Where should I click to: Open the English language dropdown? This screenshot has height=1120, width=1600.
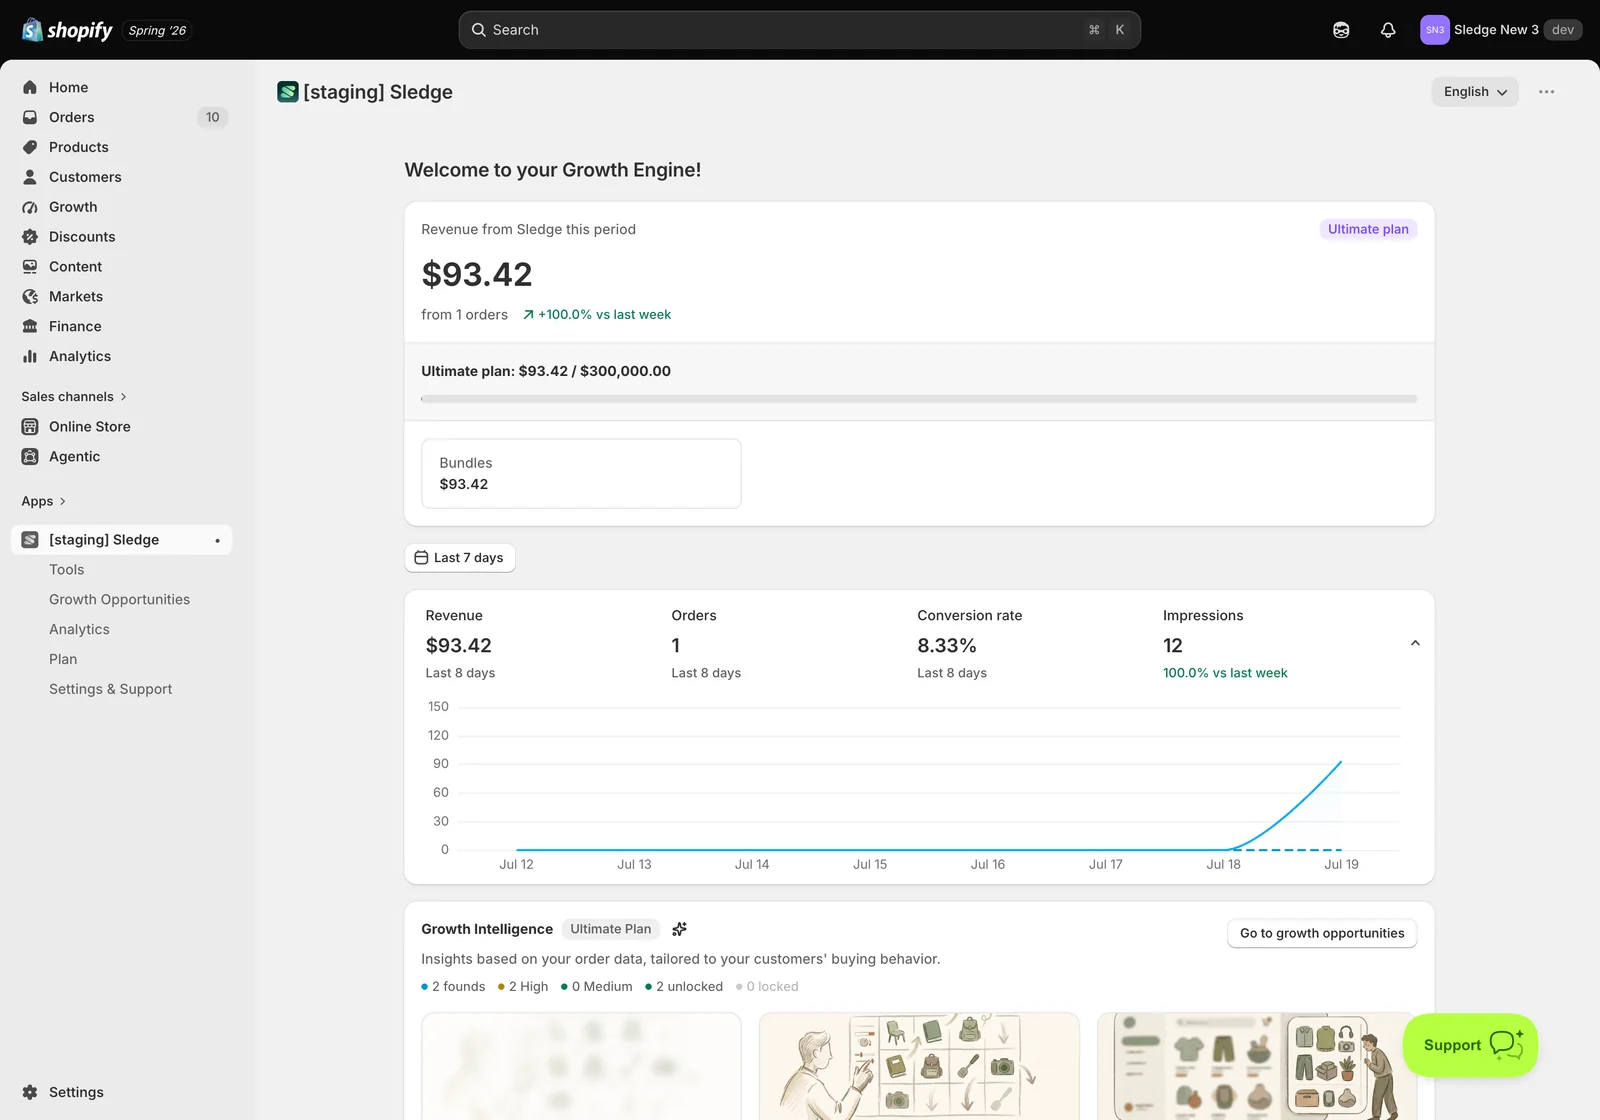tap(1475, 92)
